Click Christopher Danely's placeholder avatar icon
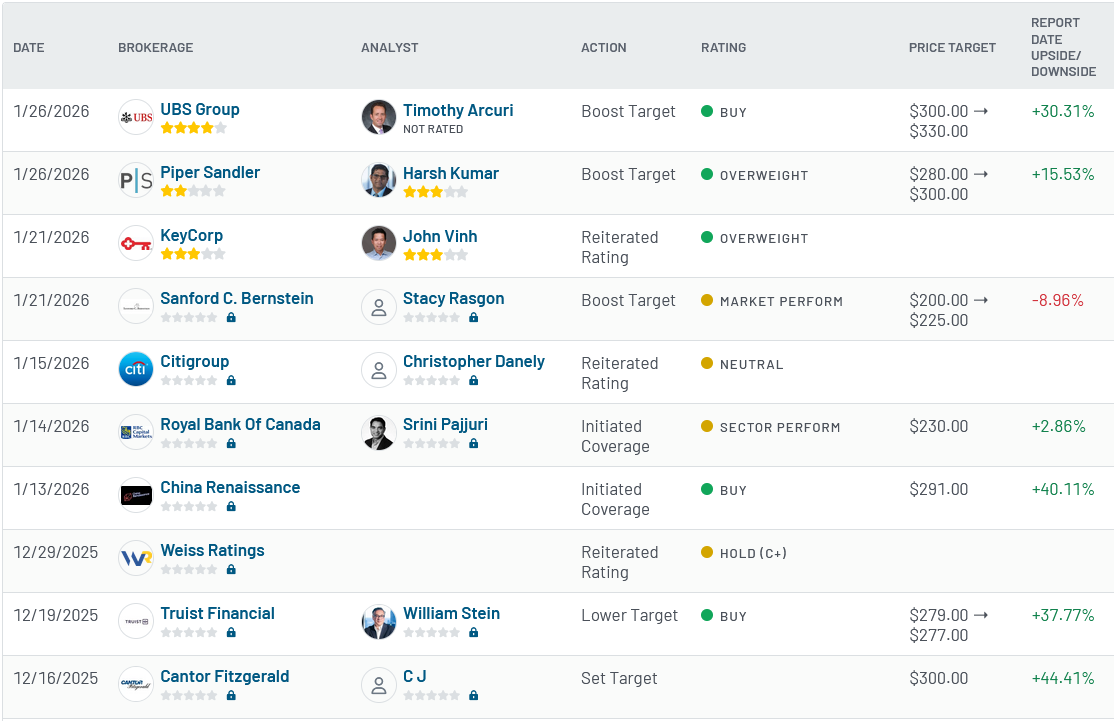 click(379, 370)
